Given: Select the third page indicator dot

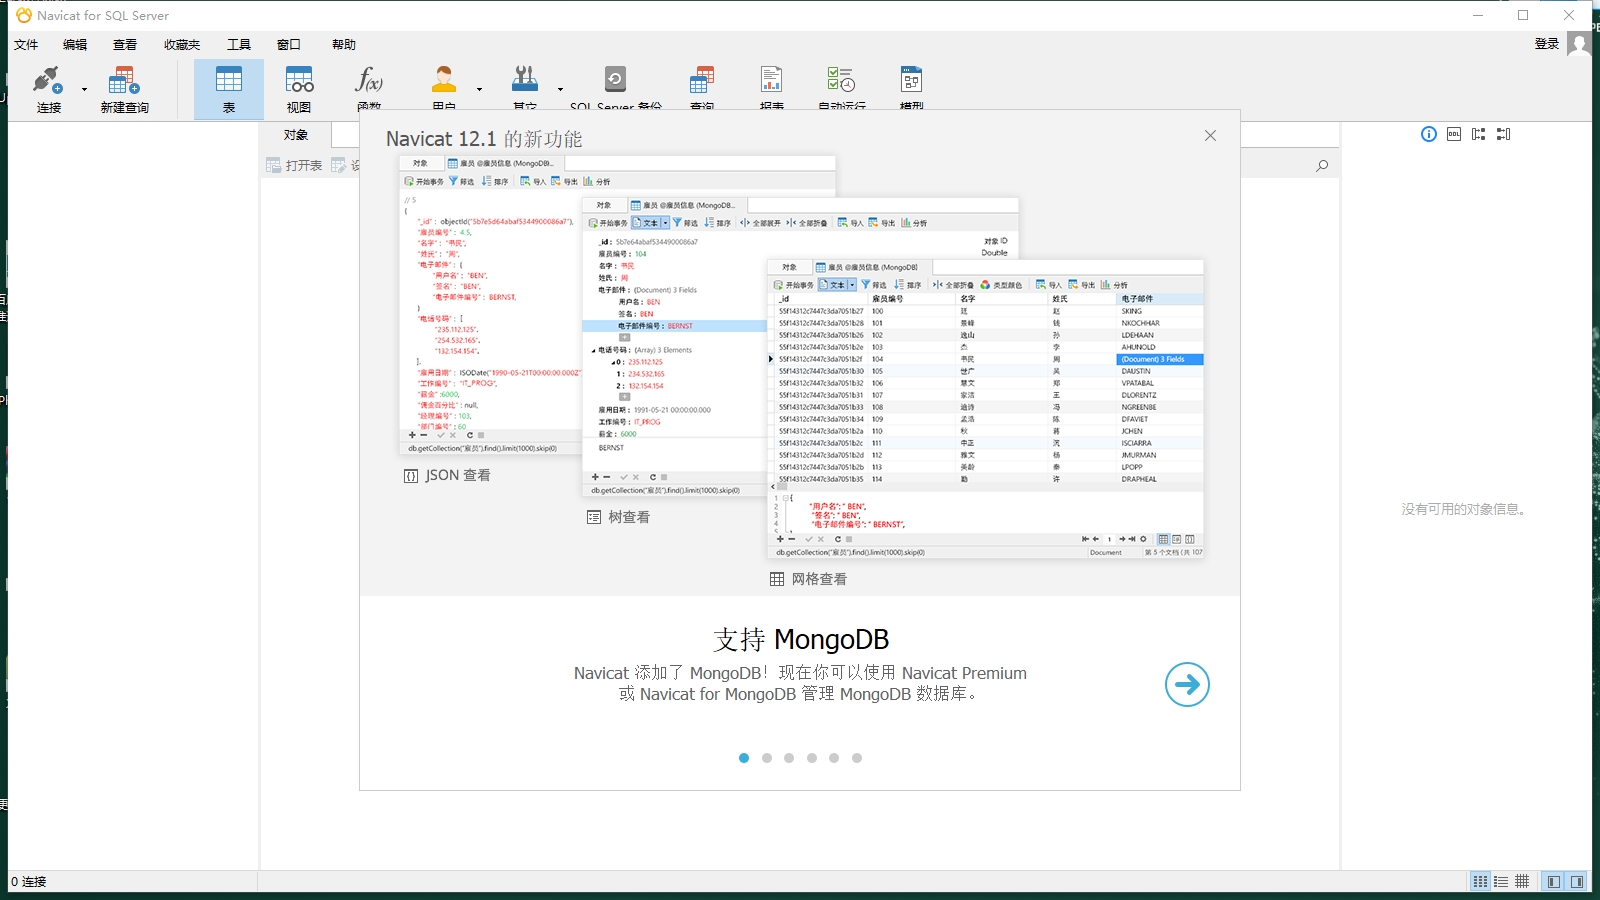Looking at the screenshot, I should 789,758.
